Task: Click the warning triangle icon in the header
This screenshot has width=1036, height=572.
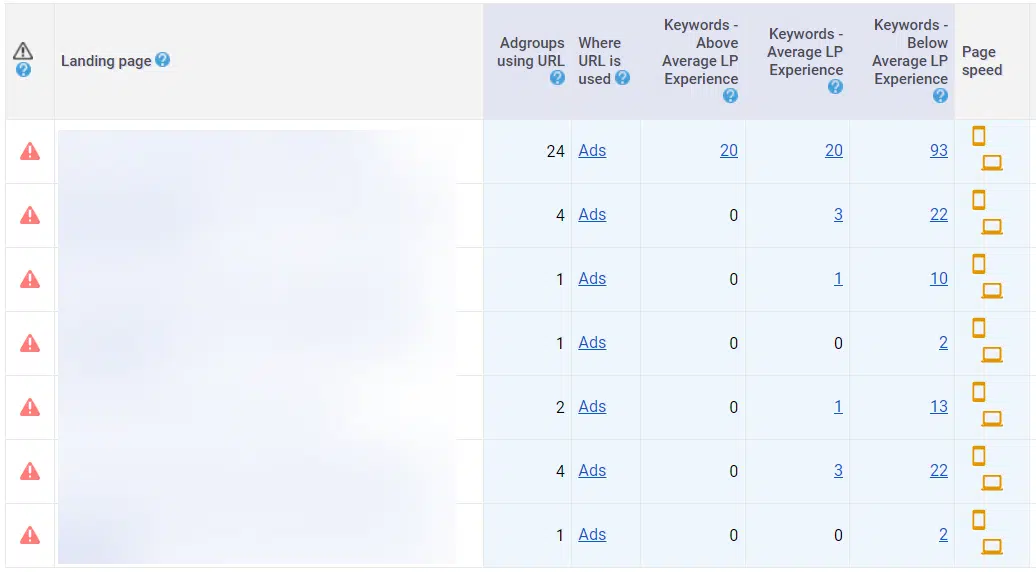Action: click(23, 51)
